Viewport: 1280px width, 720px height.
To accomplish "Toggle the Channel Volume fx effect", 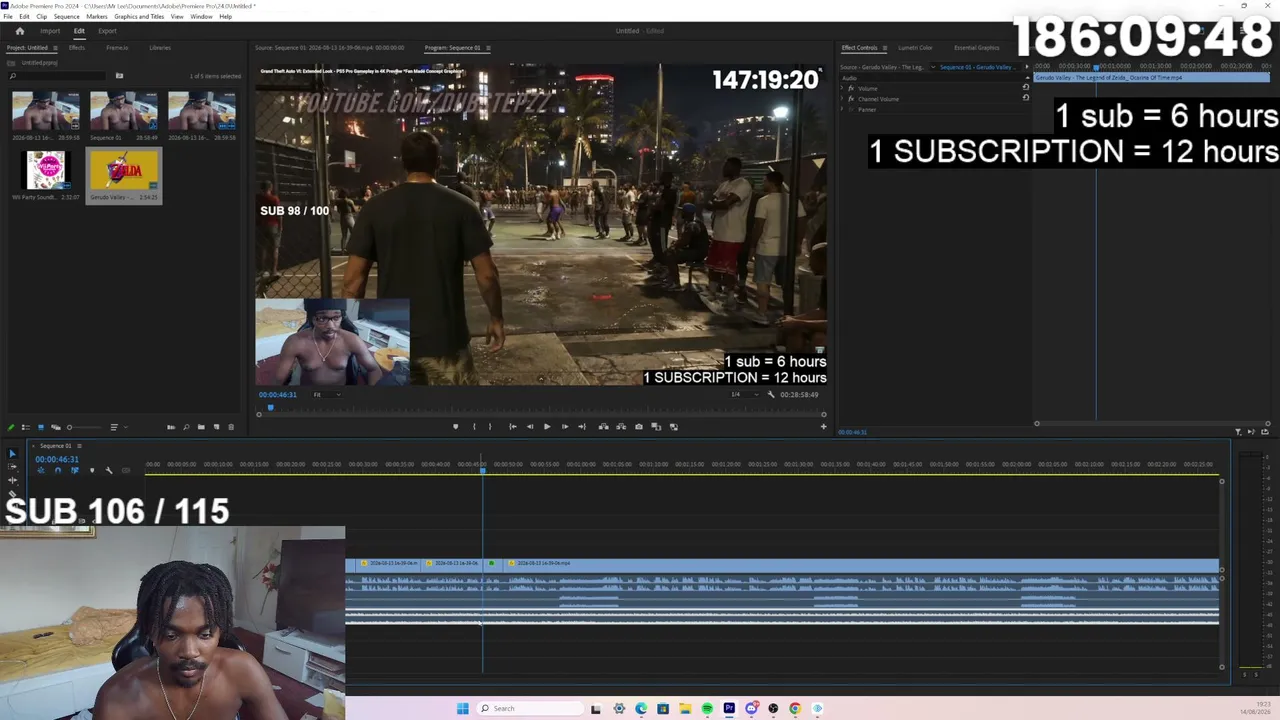I will [851, 99].
